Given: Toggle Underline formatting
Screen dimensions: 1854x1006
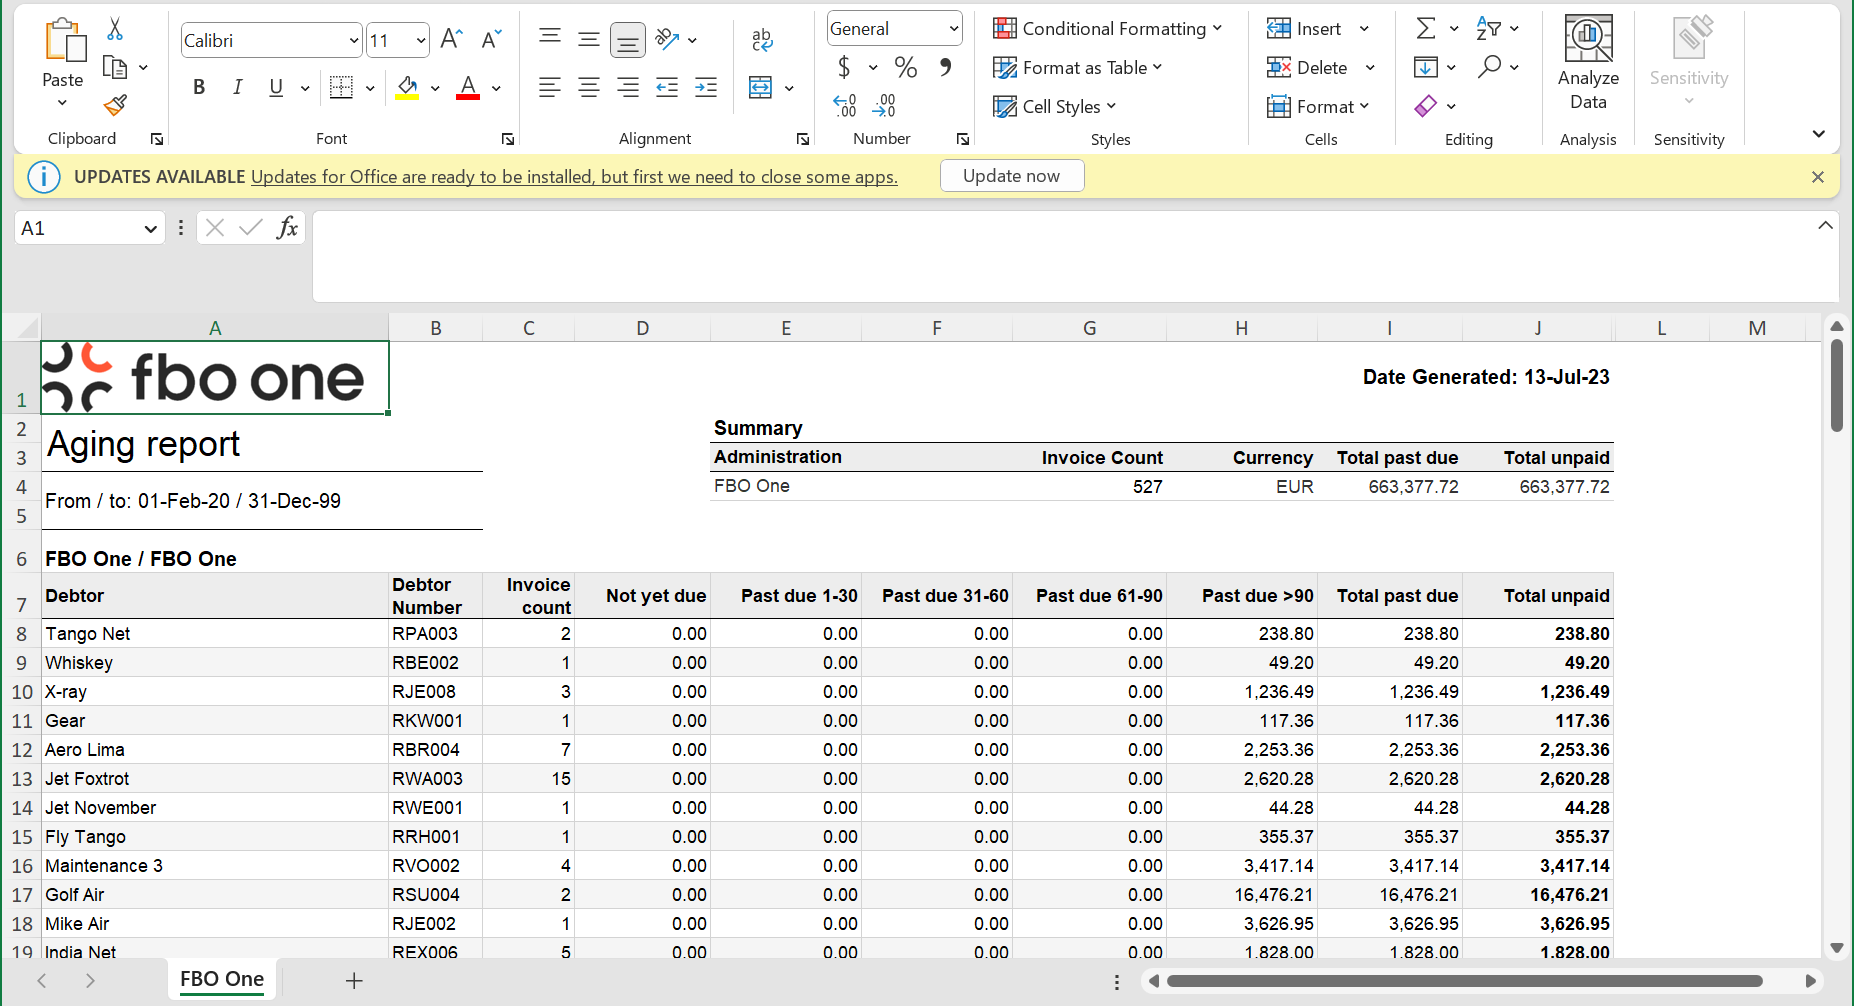Looking at the screenshot, I should point(276,87).
